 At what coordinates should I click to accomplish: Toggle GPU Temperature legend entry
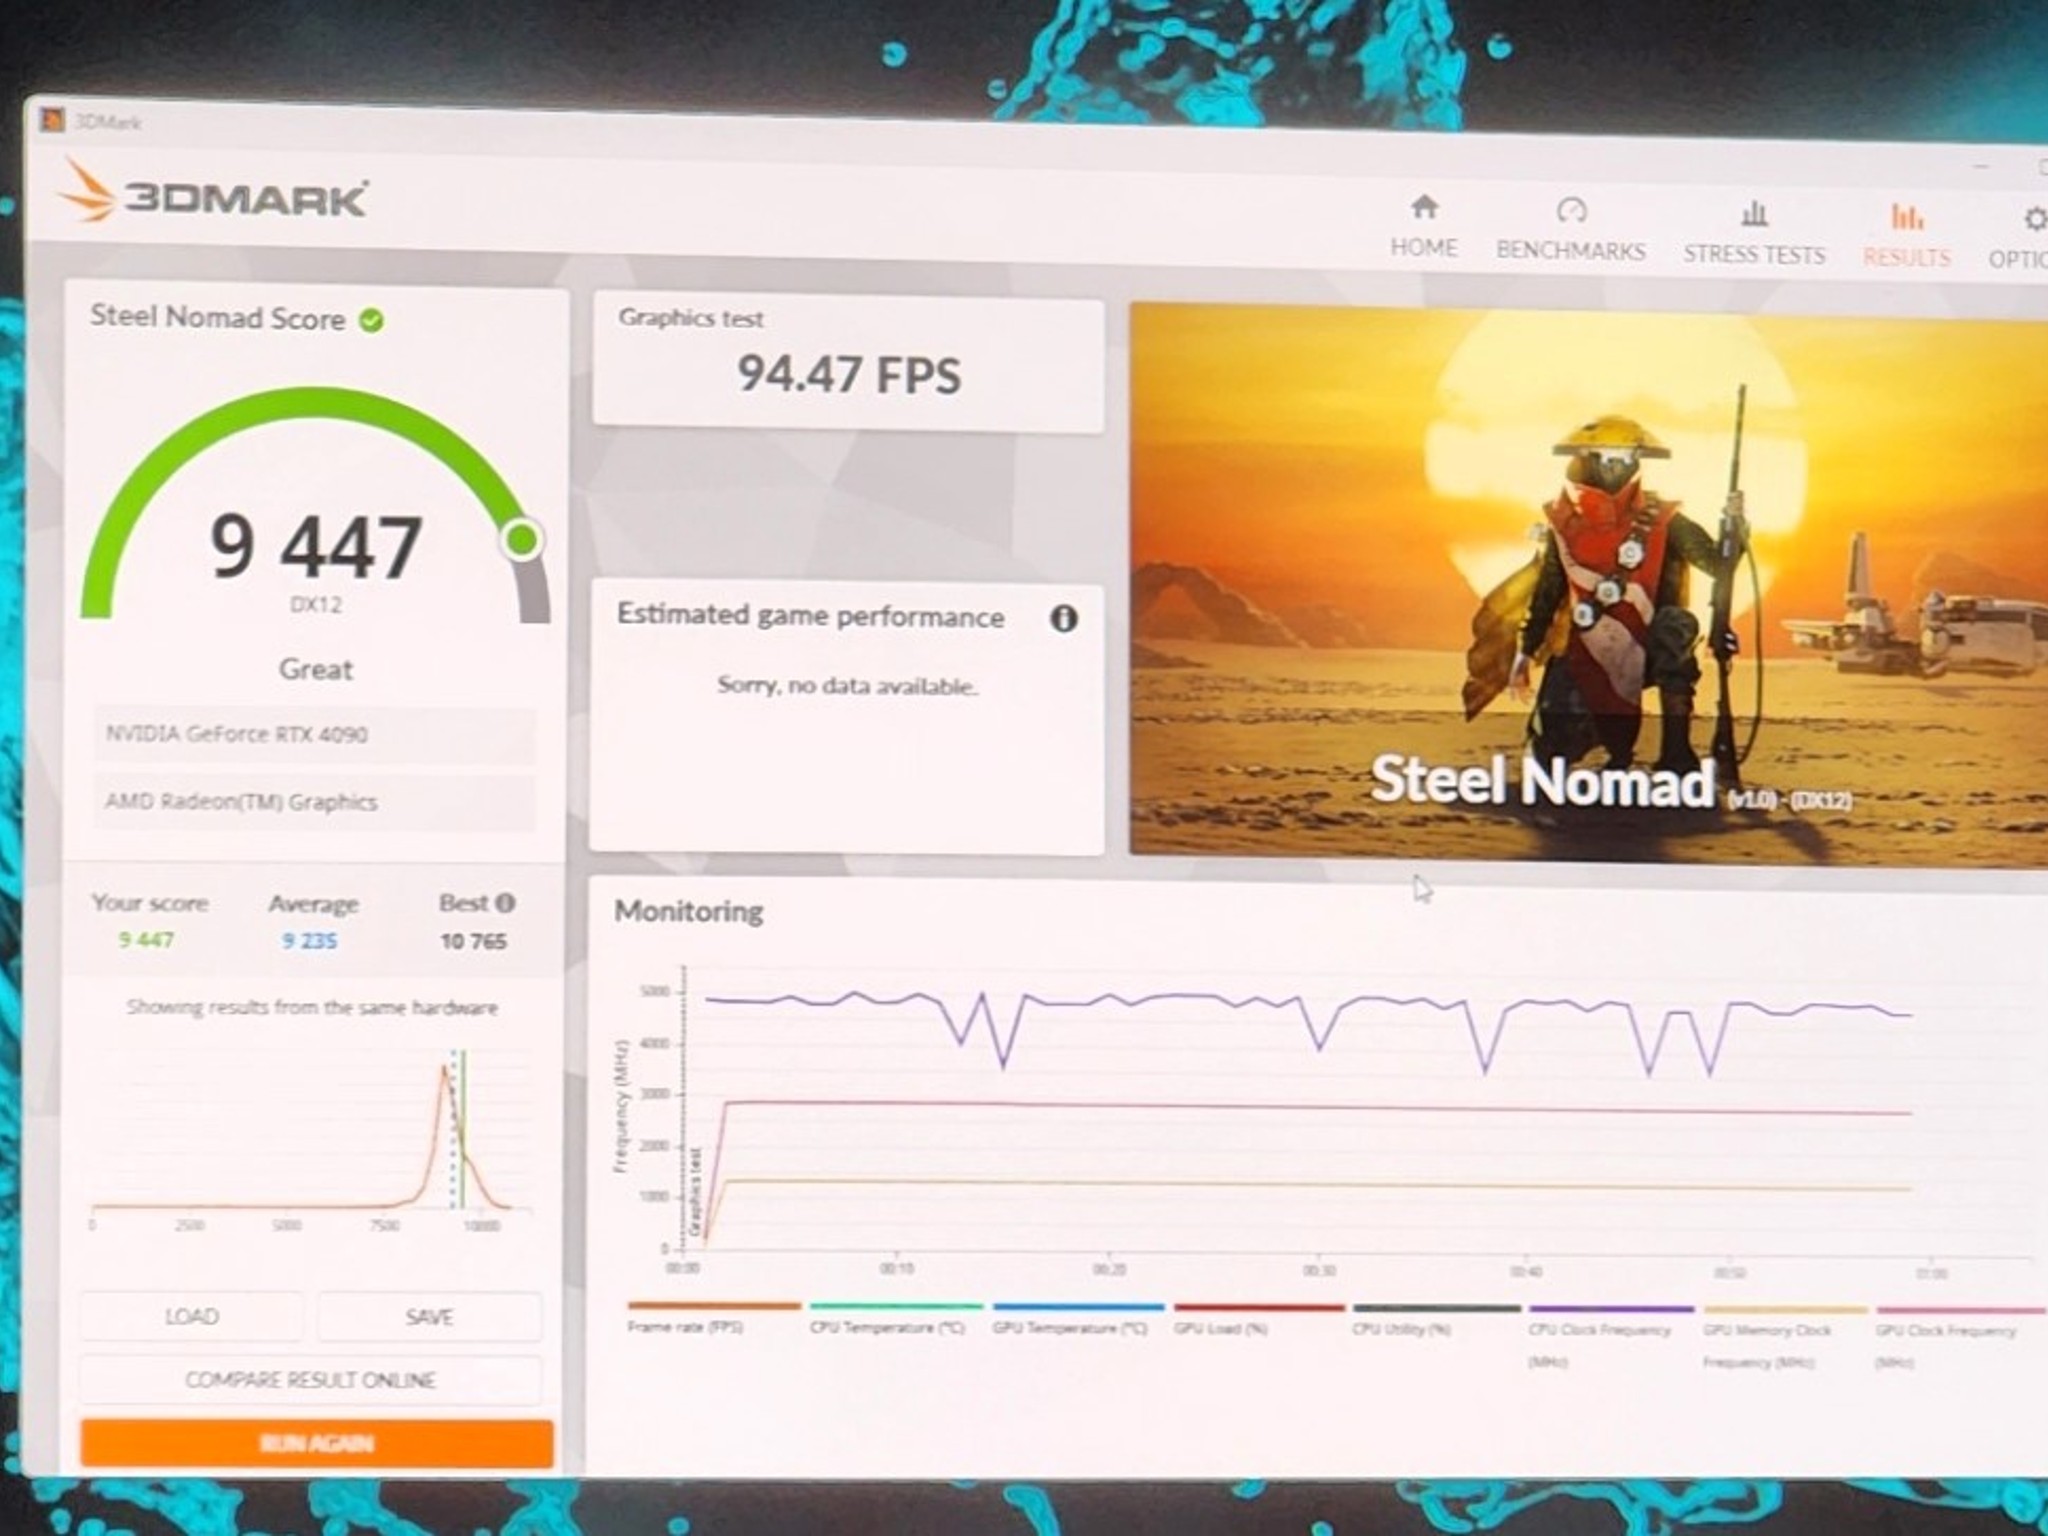pos(1078,1319)
